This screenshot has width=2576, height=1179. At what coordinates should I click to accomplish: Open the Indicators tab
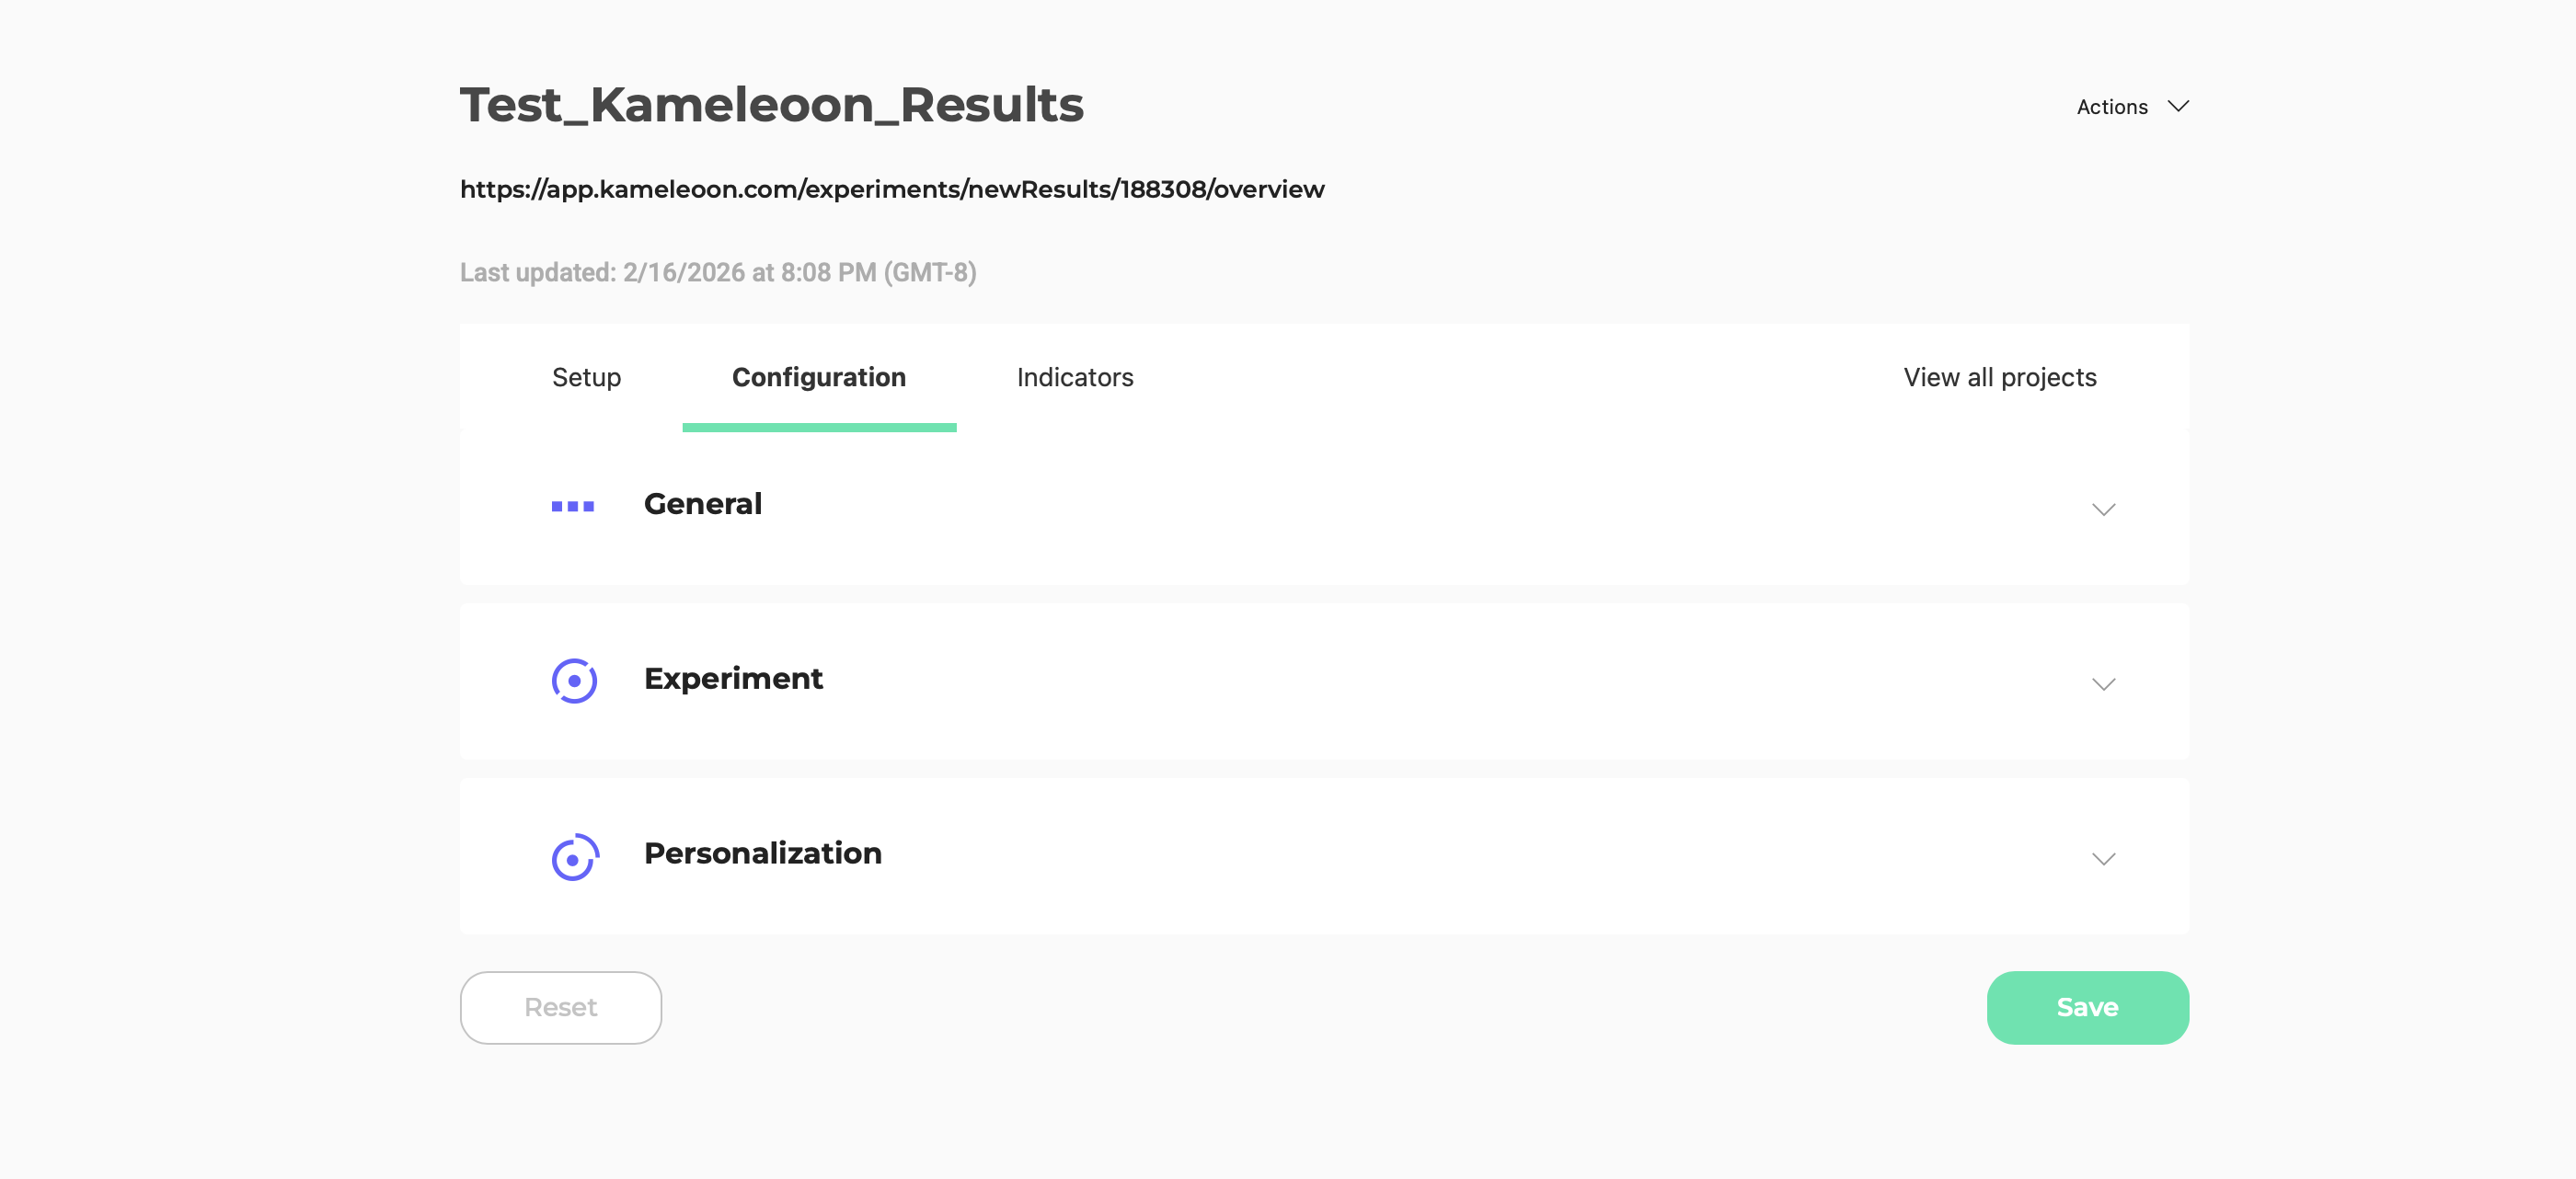tap(1074, 377)
